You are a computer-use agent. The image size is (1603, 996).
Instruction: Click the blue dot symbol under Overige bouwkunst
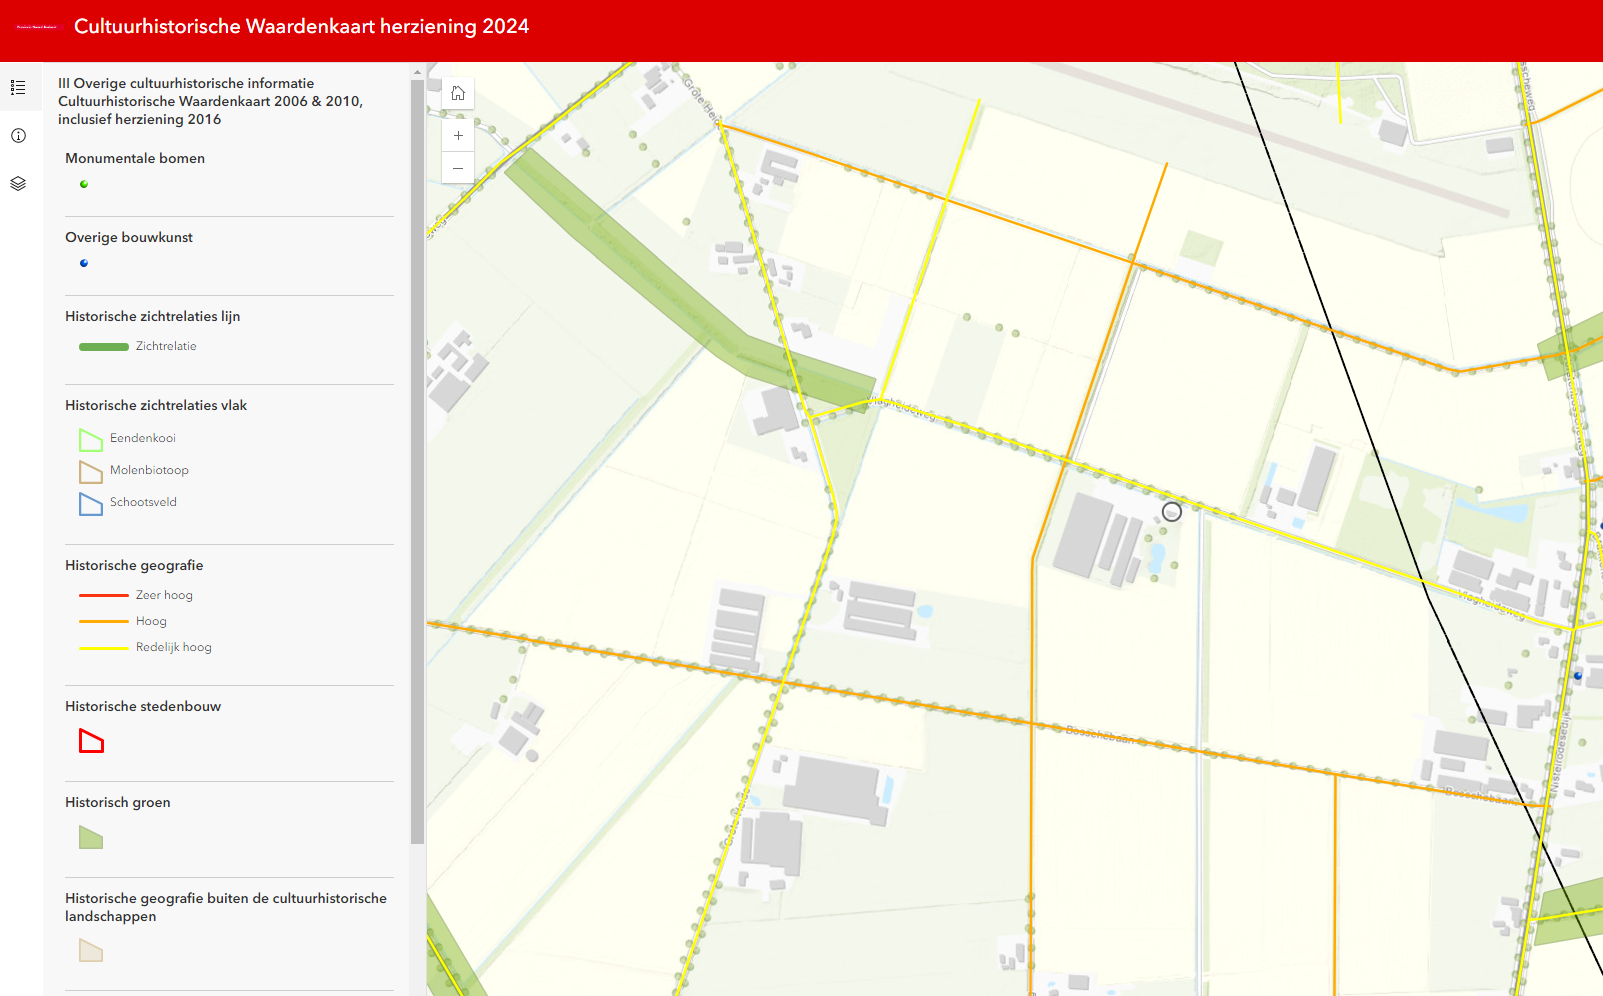tap(84, 263)
